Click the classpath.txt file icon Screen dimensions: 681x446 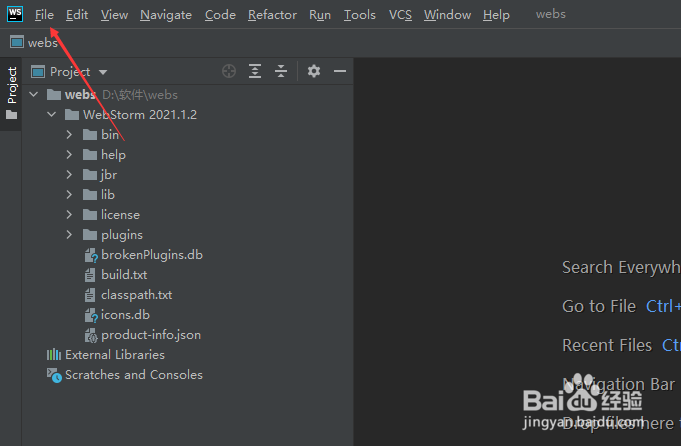(90, 295)
